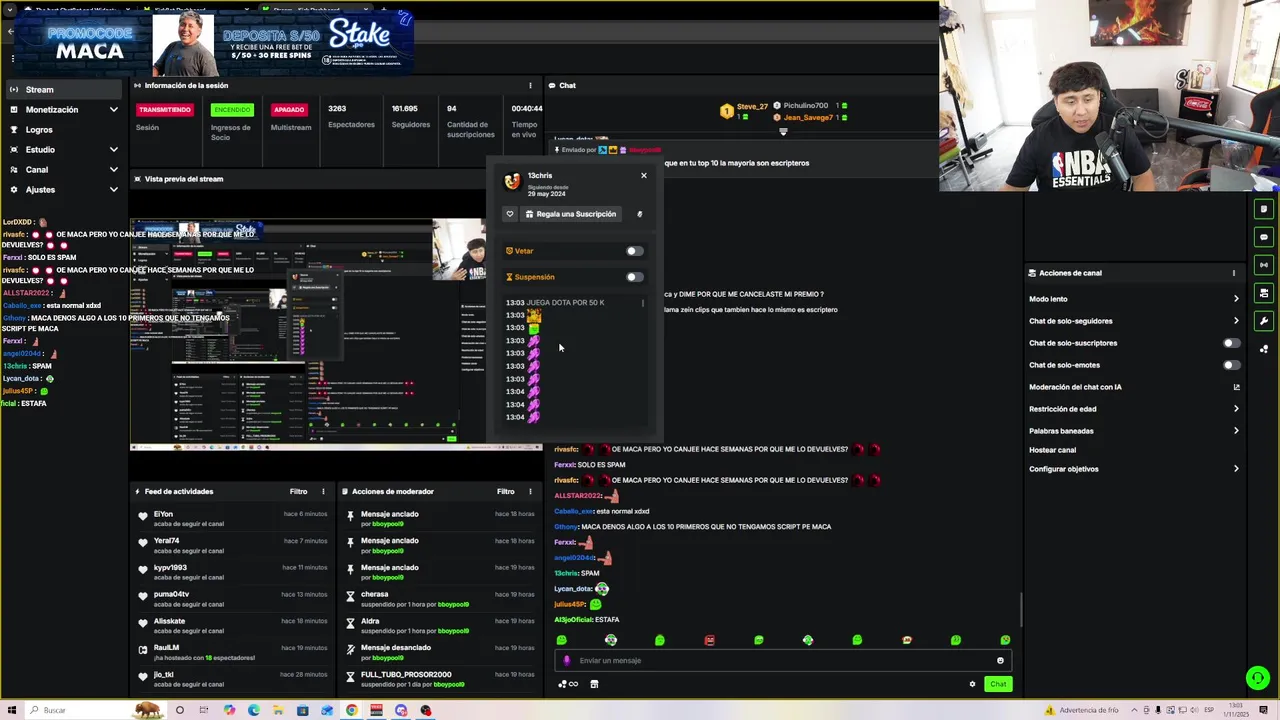This screenshot has width=1280, height=720.
Task: Toggle the Suspensión switch
Action: 635,277
